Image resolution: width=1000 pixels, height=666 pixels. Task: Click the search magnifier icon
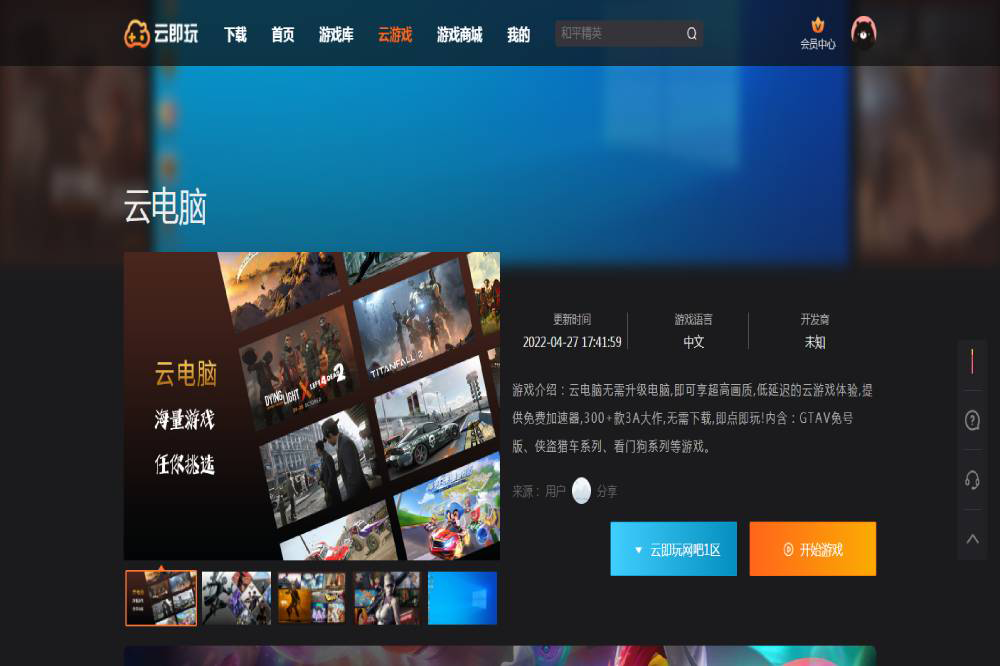(691, 33)
